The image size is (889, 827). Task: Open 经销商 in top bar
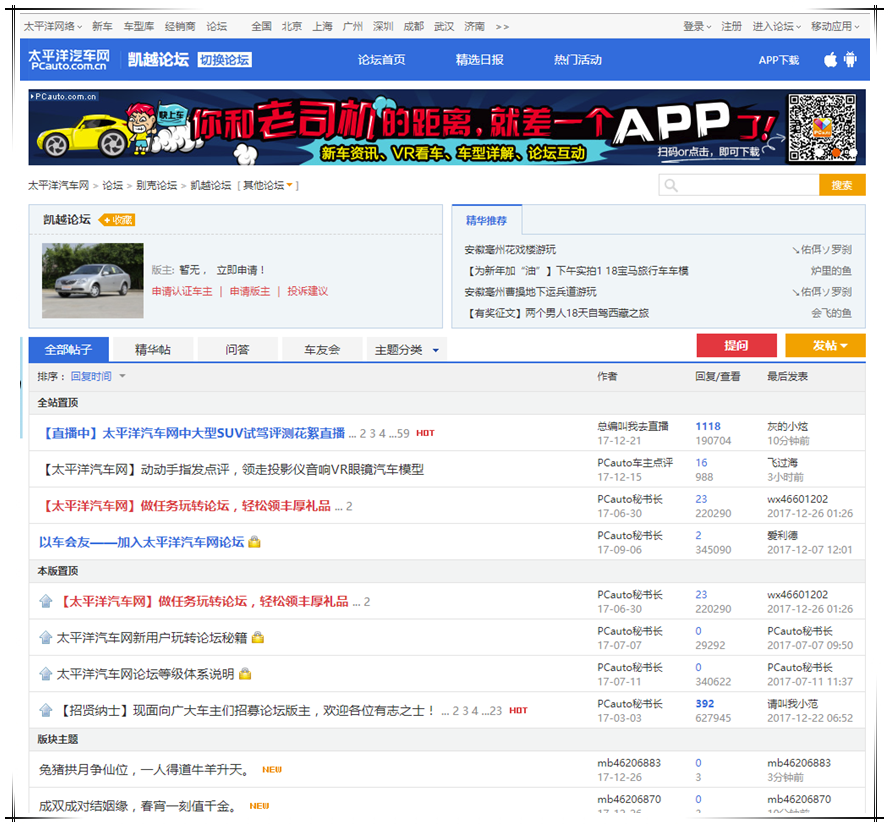click(180, 26)
